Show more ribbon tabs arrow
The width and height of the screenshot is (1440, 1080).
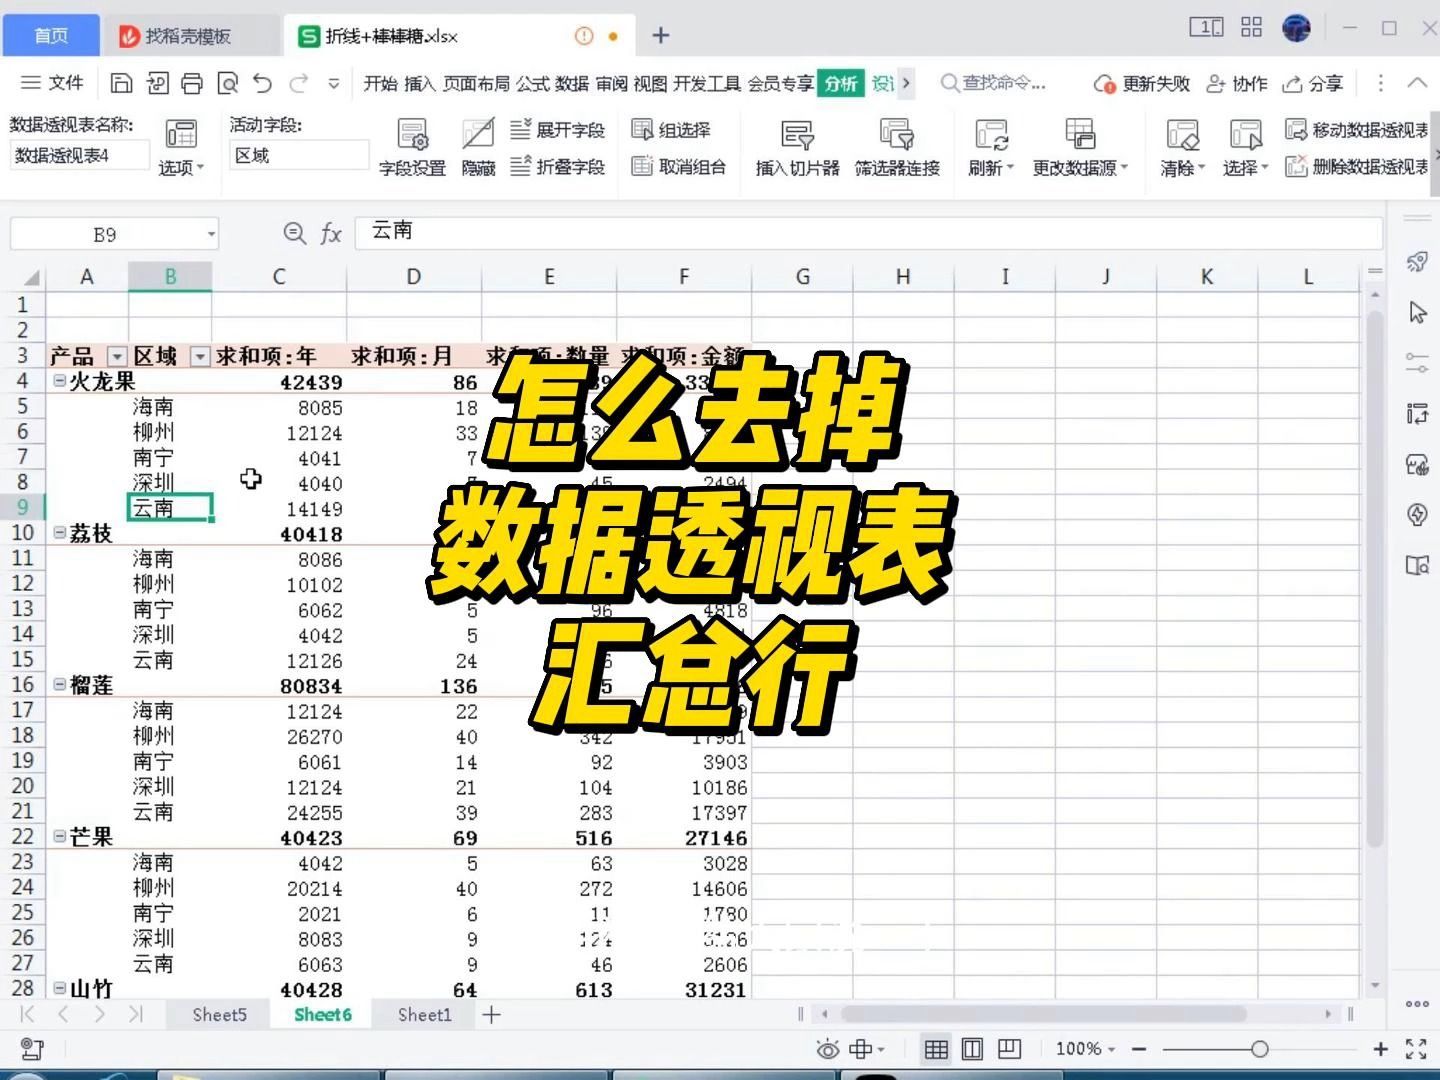tap(906, 83)
